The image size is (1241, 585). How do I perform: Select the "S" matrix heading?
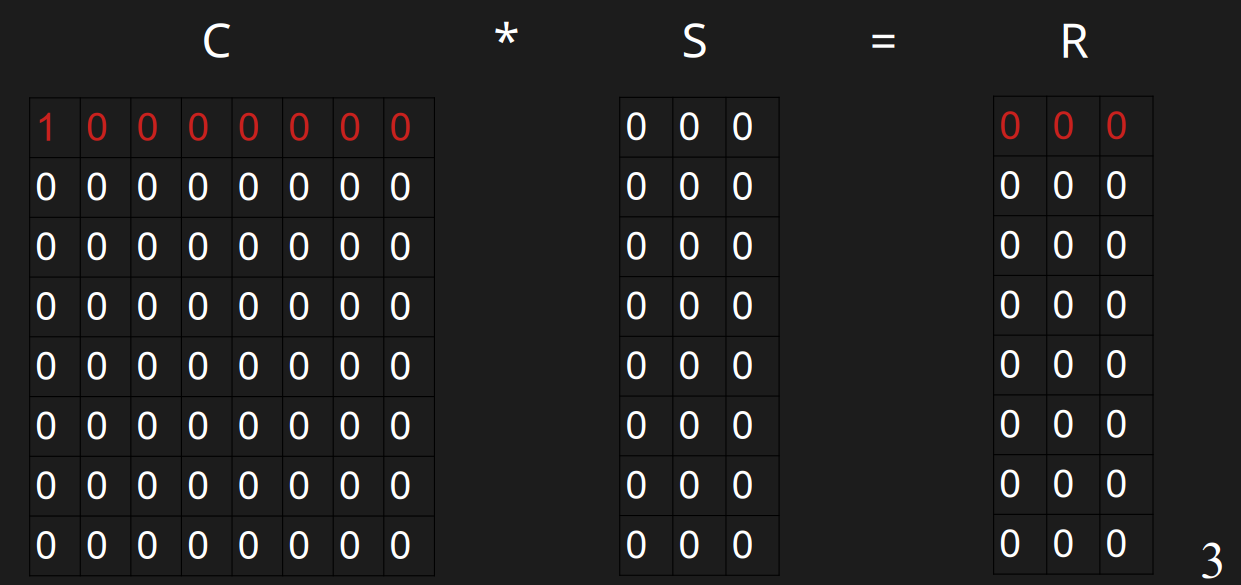(694, 42)
